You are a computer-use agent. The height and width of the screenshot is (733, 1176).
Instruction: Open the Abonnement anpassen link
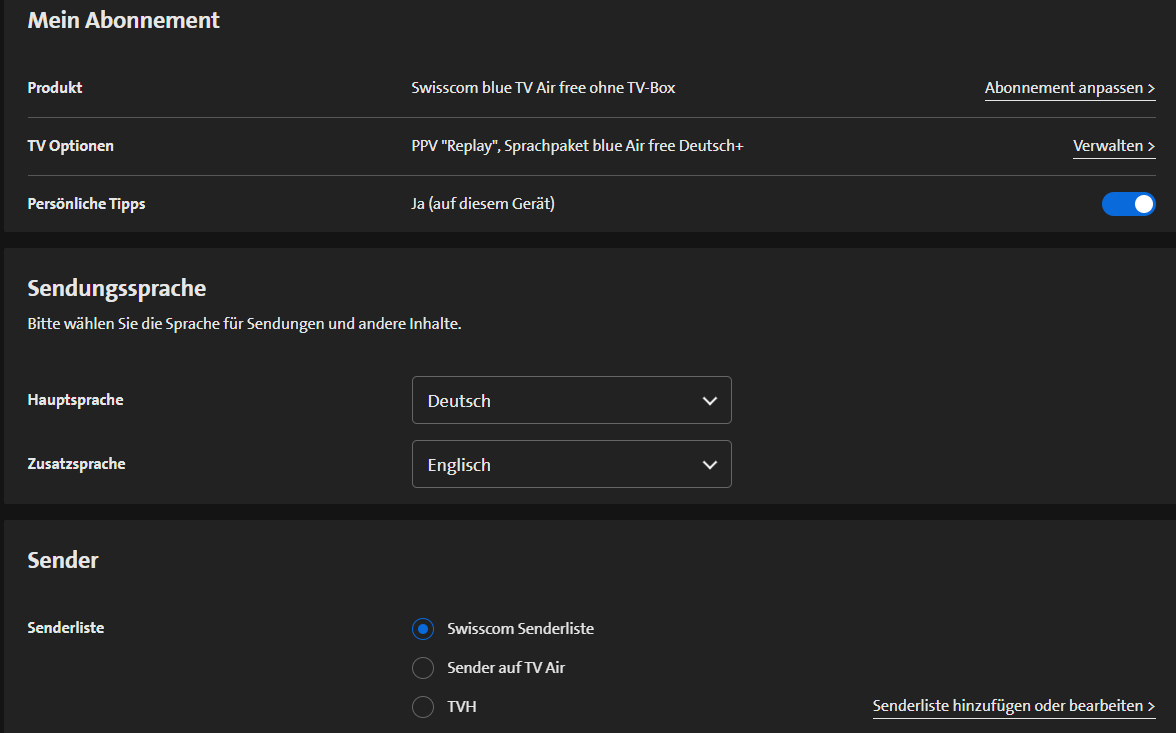pyautogui.click(x=1070, y=88)
